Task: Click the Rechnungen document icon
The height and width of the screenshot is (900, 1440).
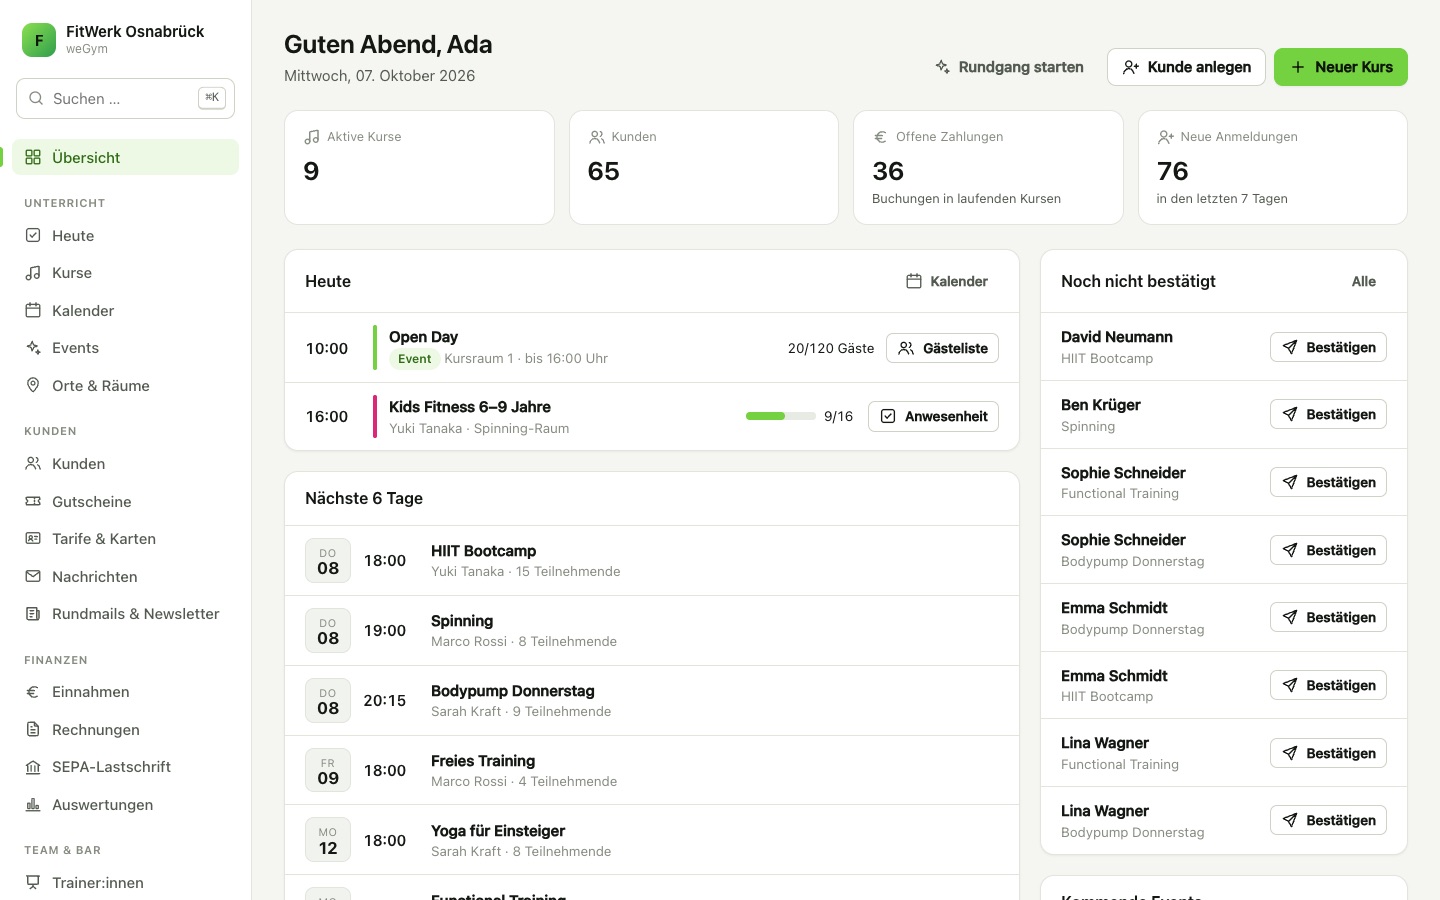Action: tap(33, 730)
